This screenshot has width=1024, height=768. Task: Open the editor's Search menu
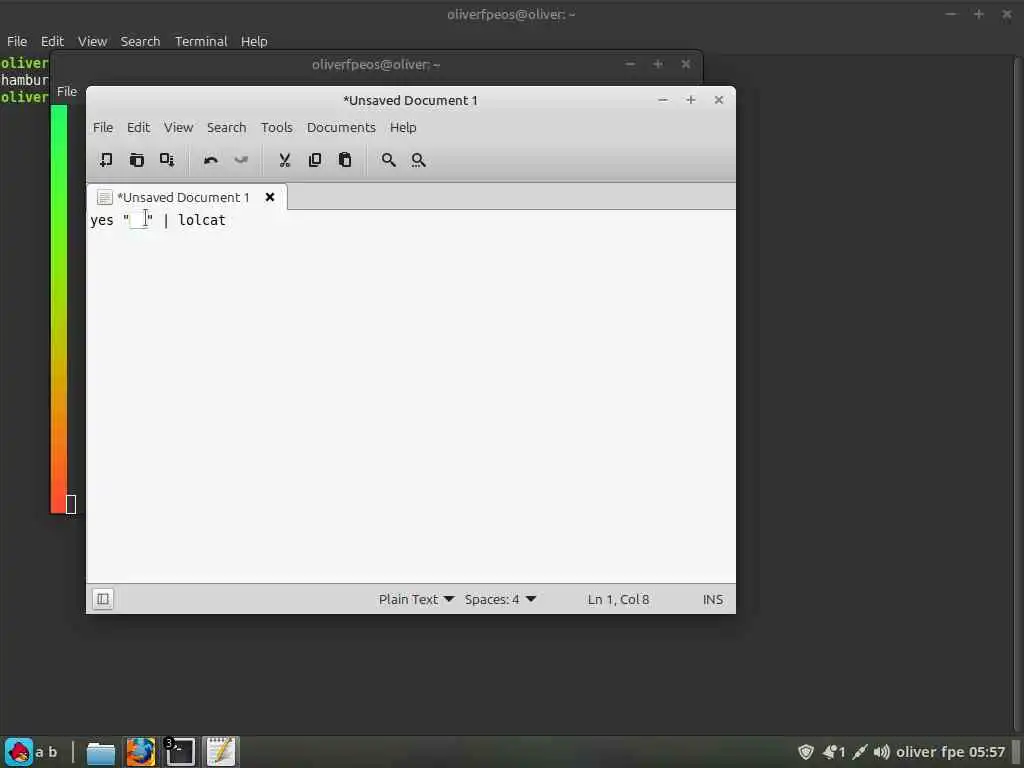(x=227, y=127)
